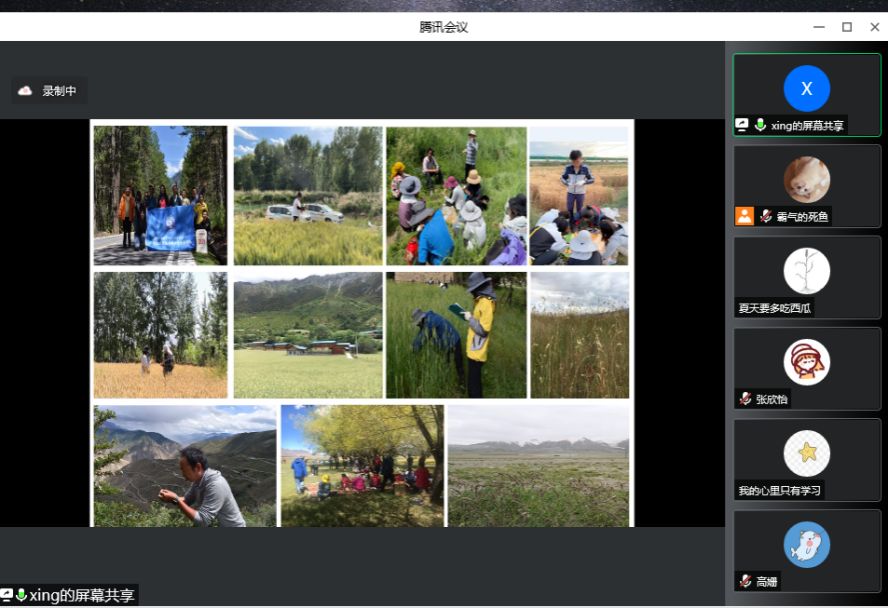Select 张欣怡's cartoon girl avatar
Screen dimensions: 888x608
(x=806, y=362)
